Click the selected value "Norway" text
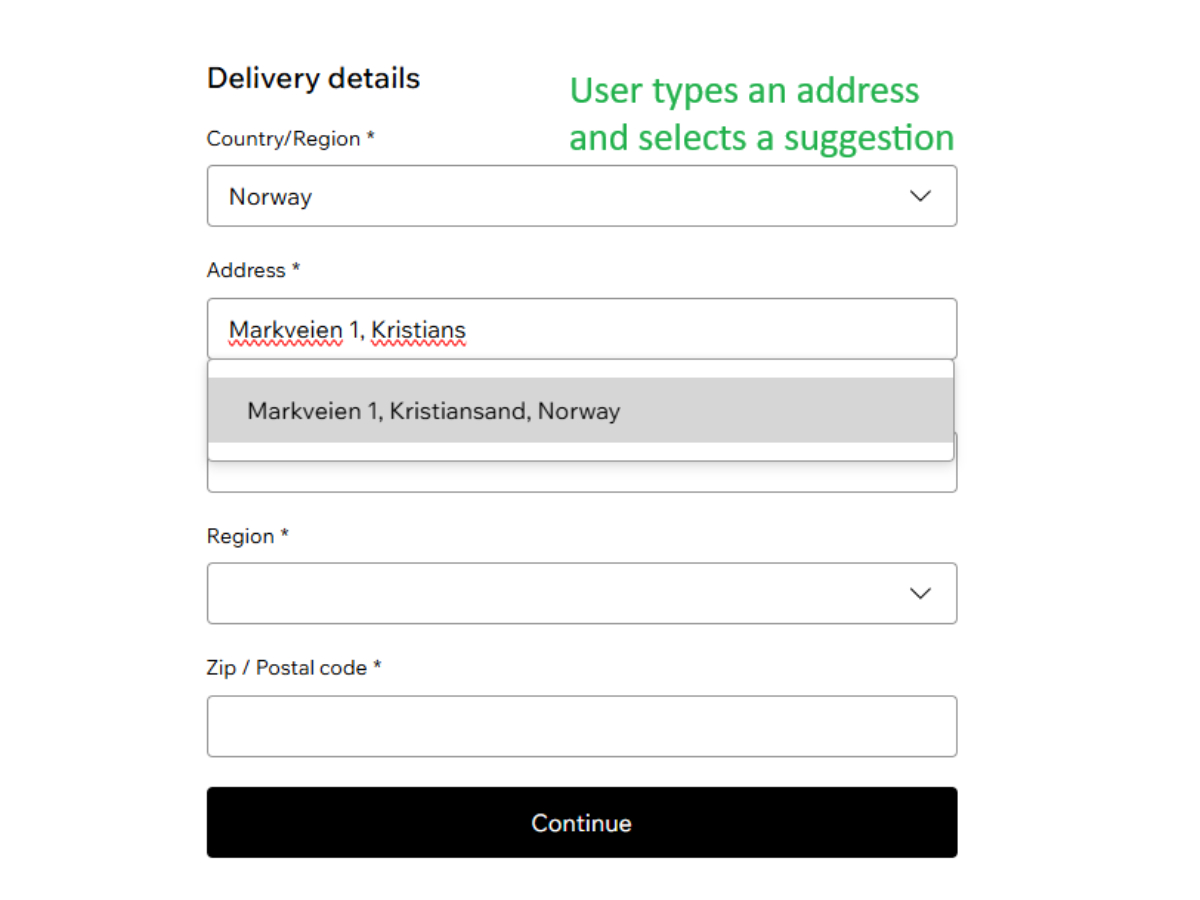Image resolution: width=1200 pixels, height=900 pixels. [270, 197]
